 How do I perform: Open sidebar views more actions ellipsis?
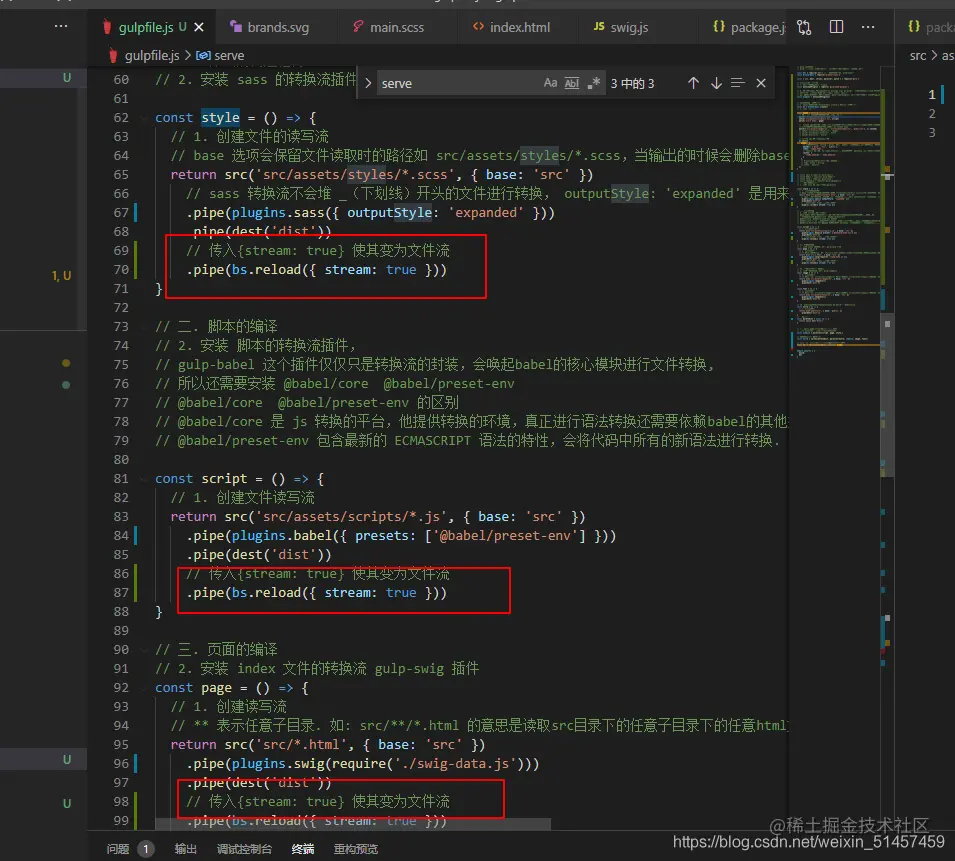[61, 26]
